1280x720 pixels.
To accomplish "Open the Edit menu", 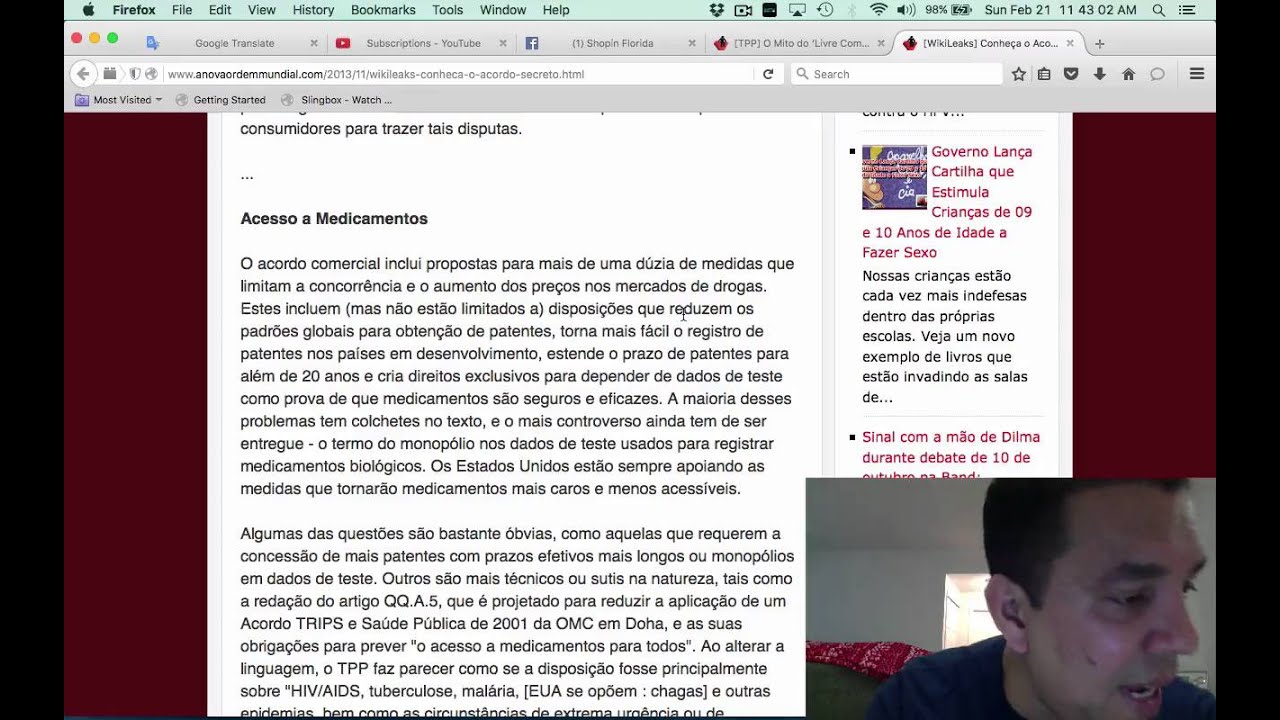I will [220, 10].
